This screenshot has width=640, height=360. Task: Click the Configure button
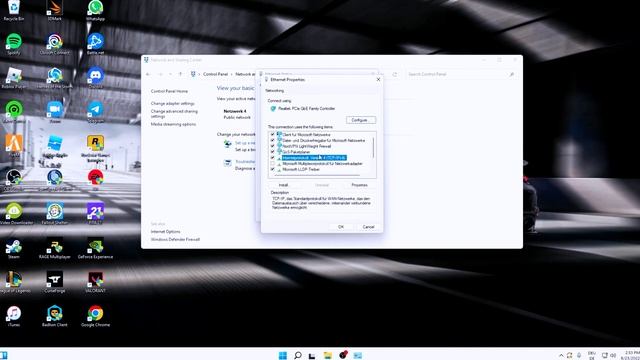coord(360,120)
